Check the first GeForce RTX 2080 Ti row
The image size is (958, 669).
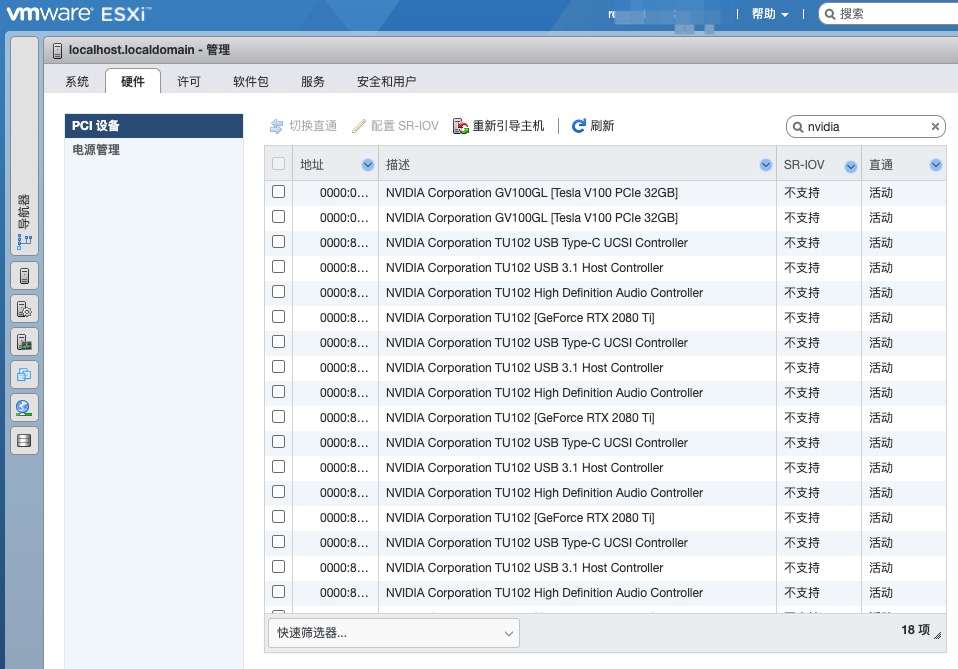pyautogui.click(x=279, y=317)
